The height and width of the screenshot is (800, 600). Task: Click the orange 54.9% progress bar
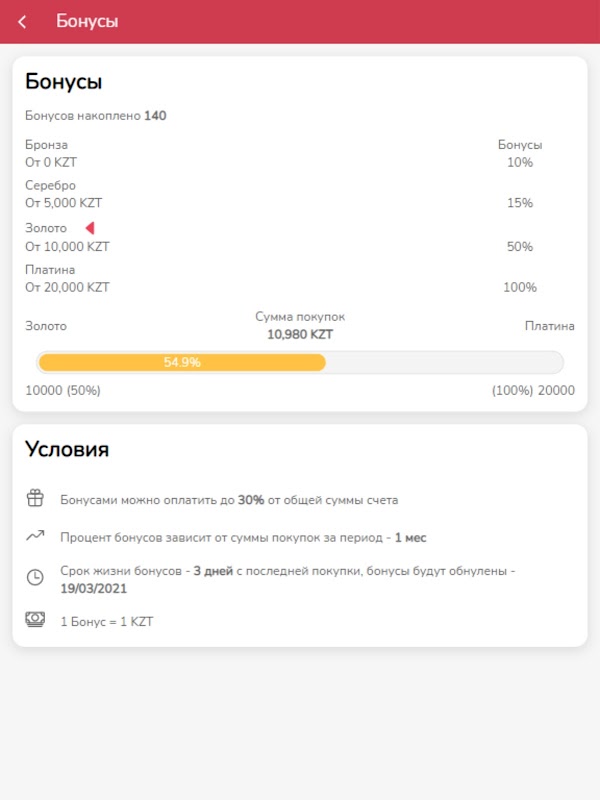coord(182,362)
